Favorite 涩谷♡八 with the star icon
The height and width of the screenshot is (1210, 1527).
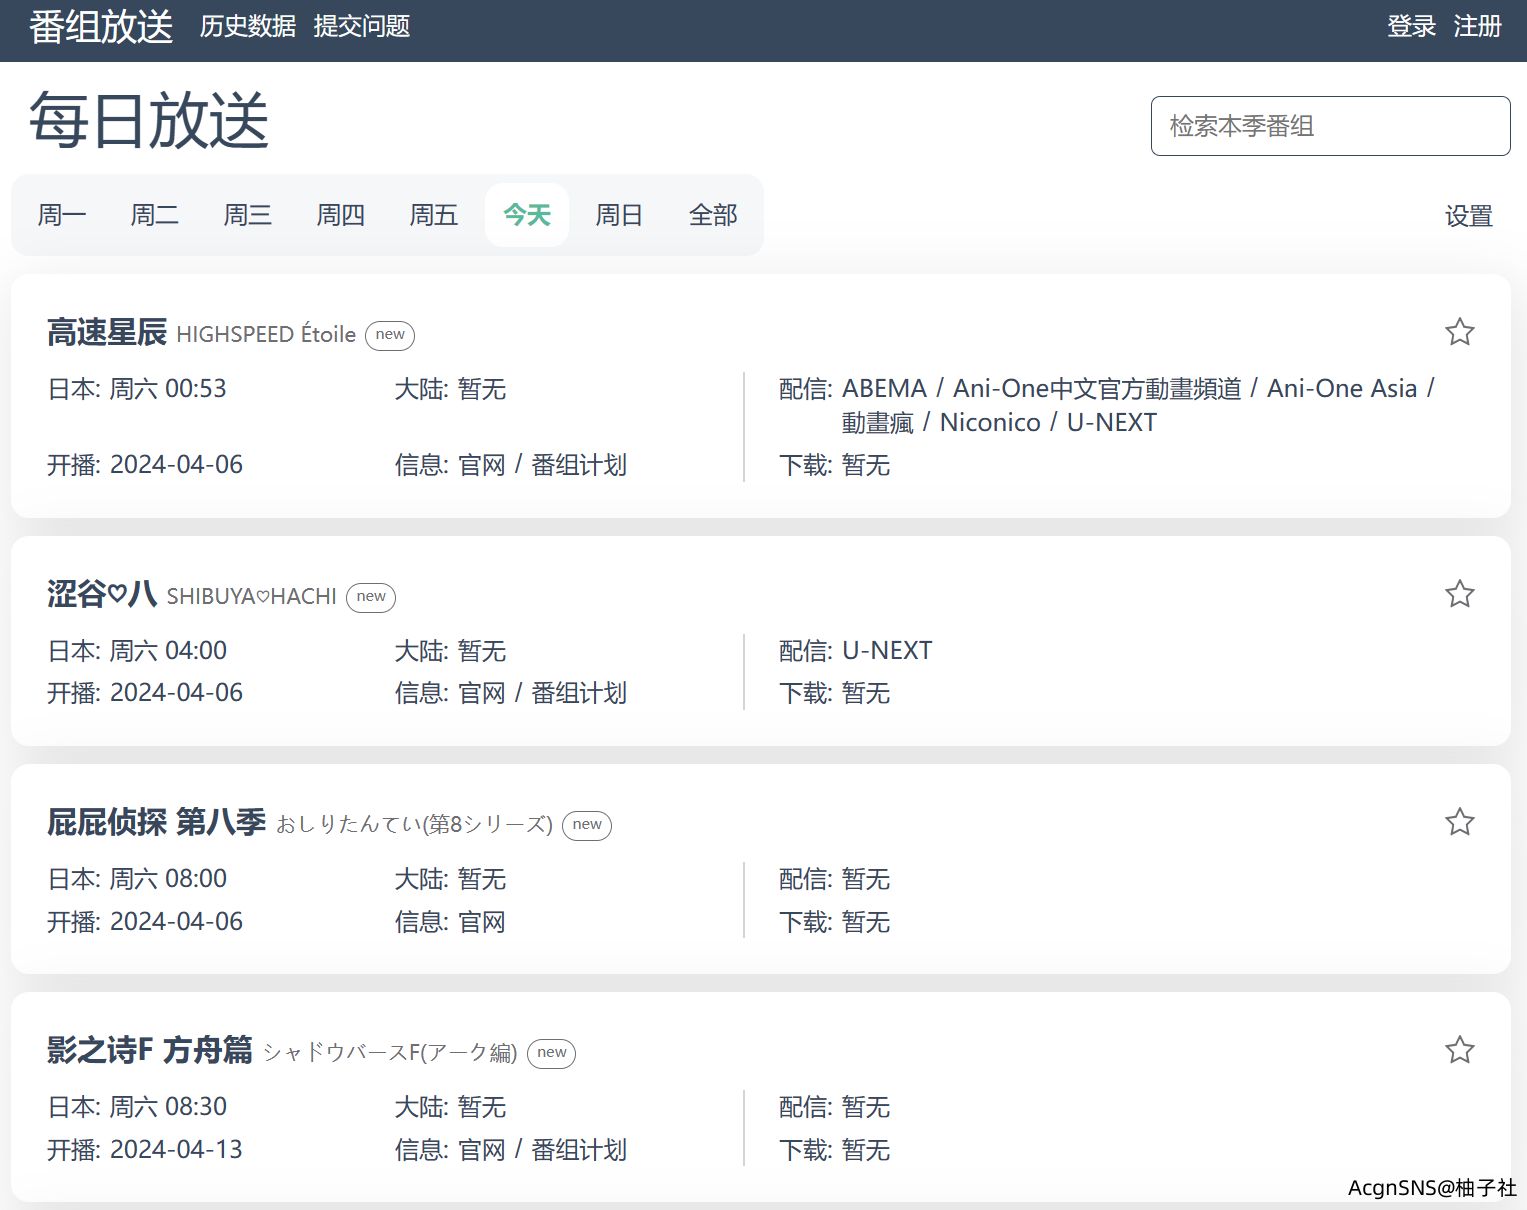(1459, 594)
